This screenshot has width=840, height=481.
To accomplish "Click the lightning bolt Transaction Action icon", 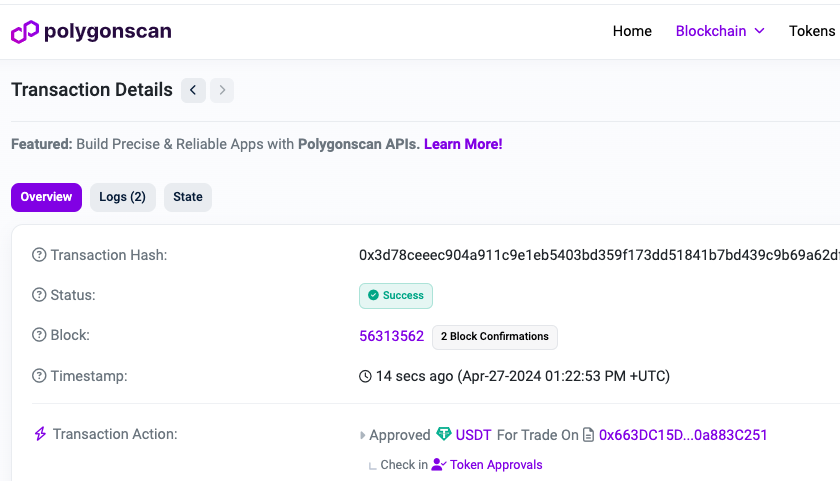I will pyautogui.click(x=40, y=434).
